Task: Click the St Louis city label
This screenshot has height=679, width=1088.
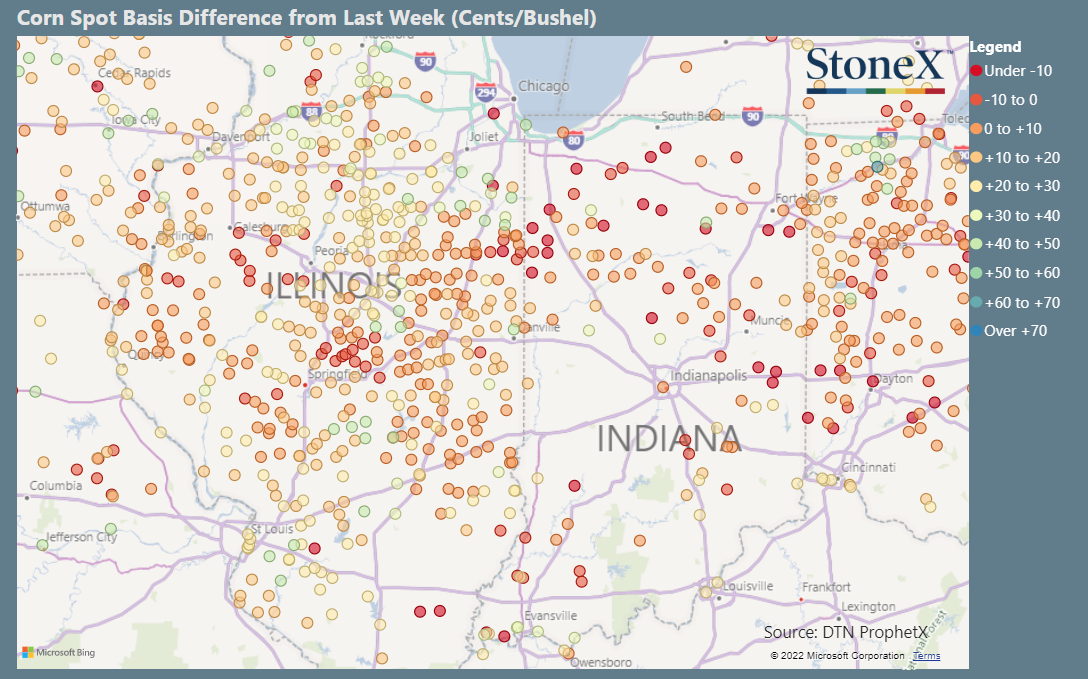Action: point(272,528)
